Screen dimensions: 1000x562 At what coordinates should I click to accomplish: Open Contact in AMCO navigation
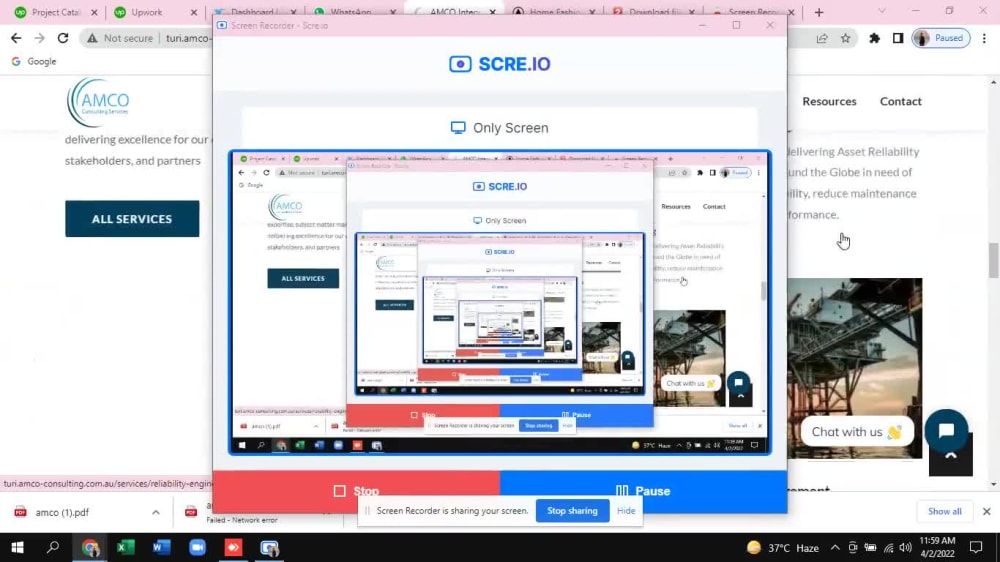click(901, 101)
